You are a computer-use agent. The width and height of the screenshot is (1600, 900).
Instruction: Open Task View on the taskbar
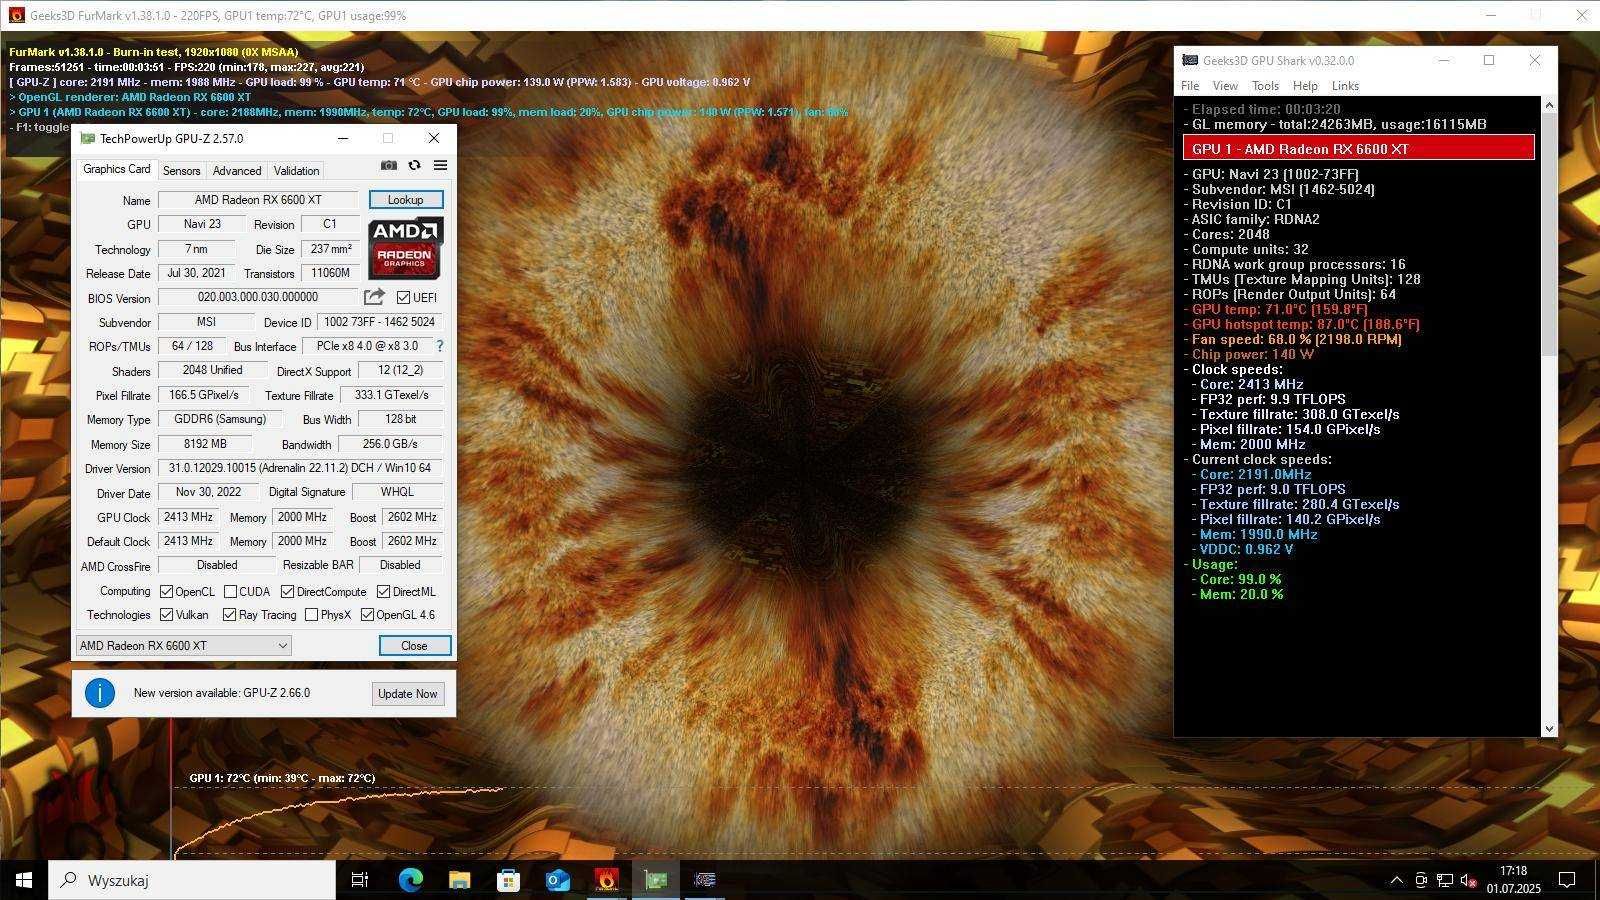[360, 880]
